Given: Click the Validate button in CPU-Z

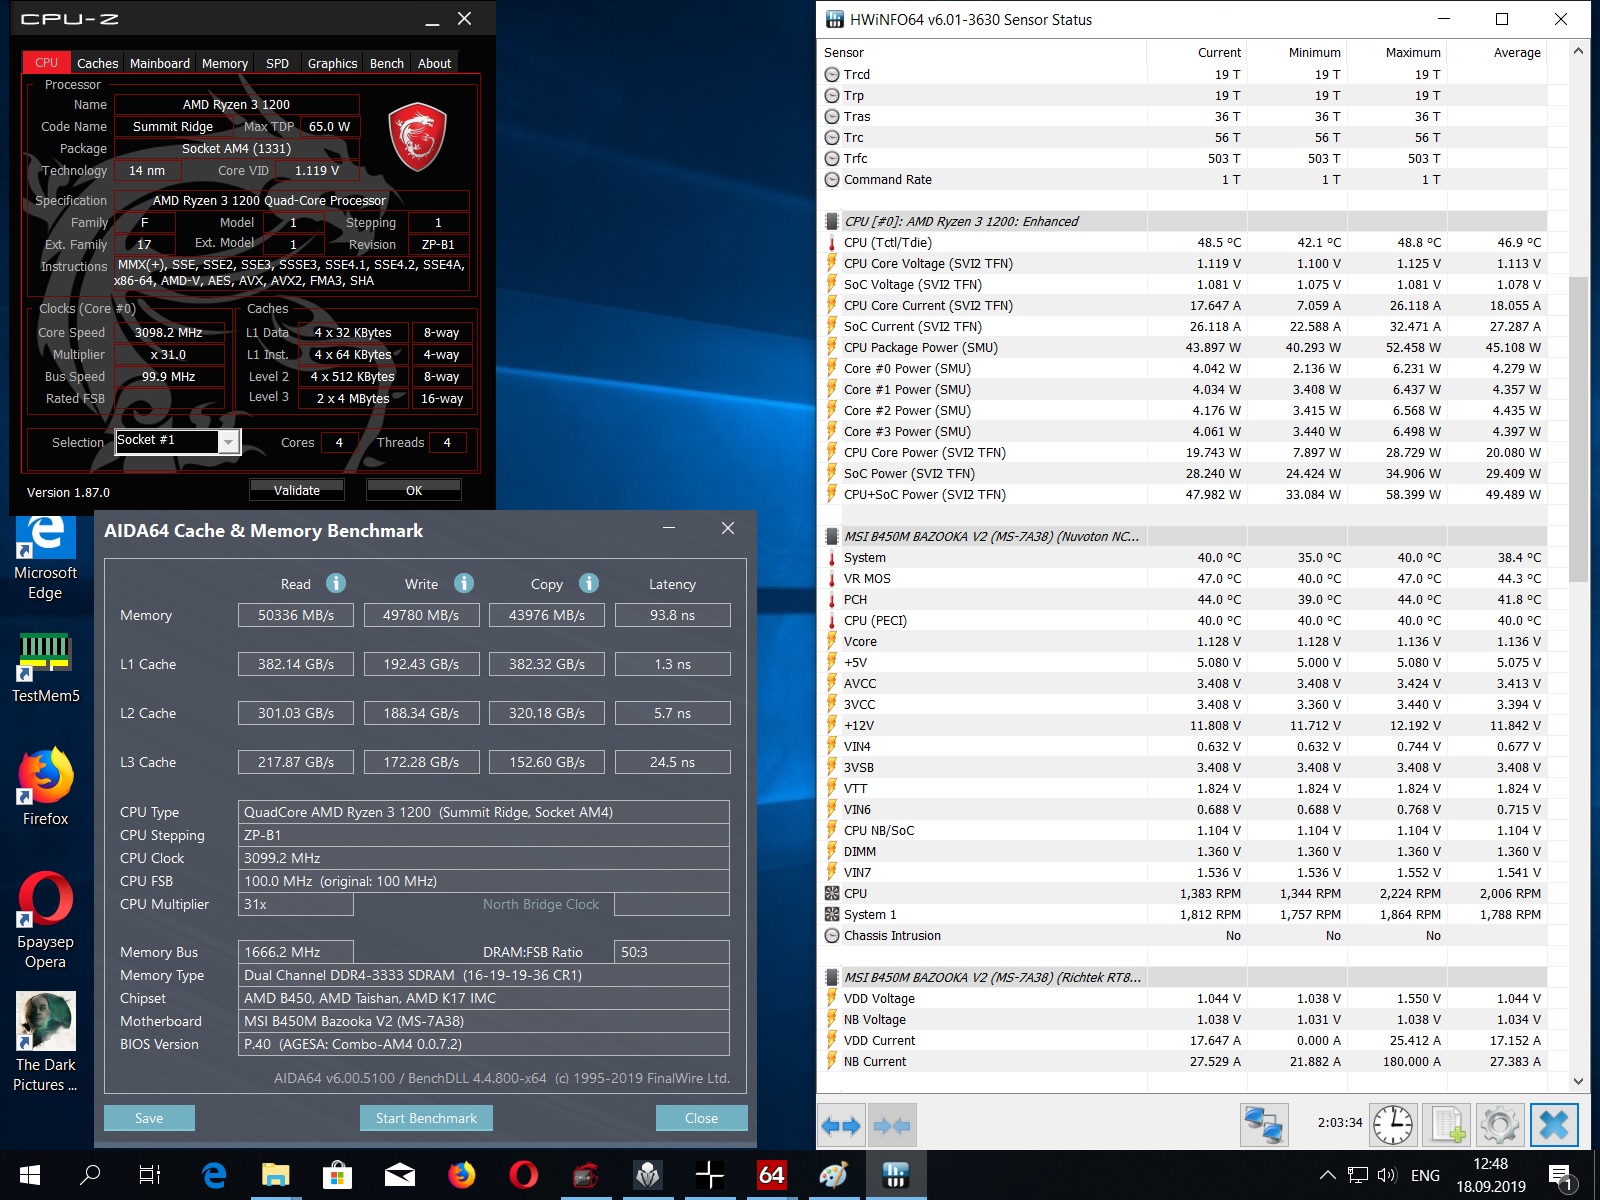Looking at the screenshot, I should [x=297, y=490].
